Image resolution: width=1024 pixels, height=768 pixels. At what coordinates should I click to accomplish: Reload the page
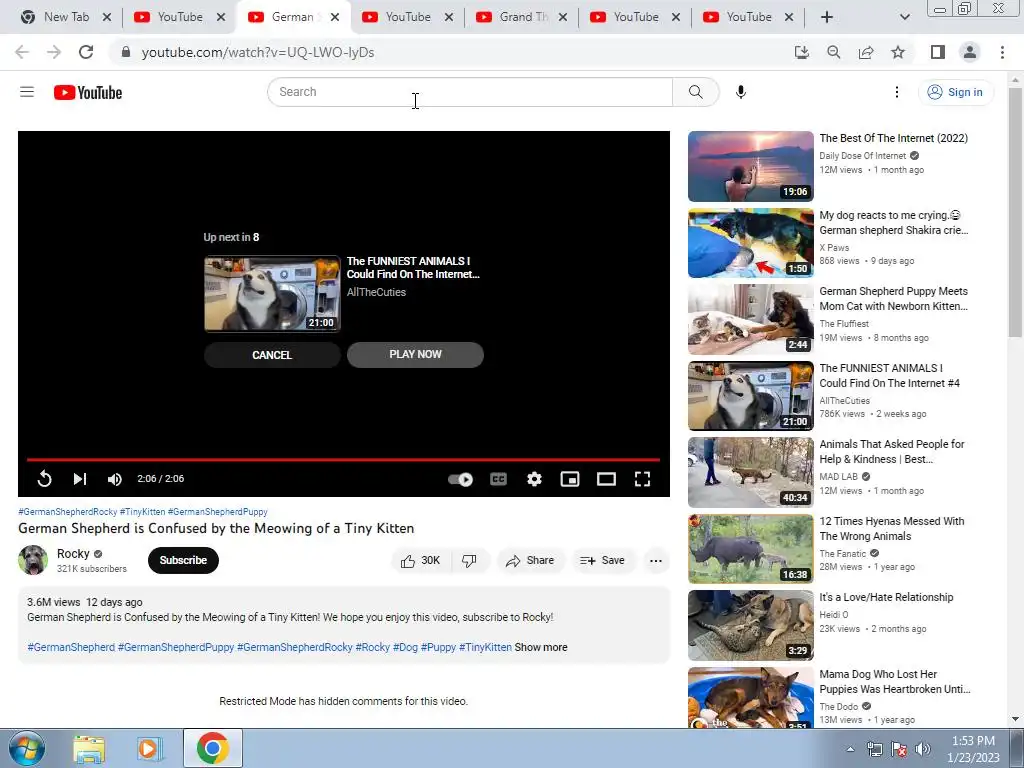click(x=86, y=52)
